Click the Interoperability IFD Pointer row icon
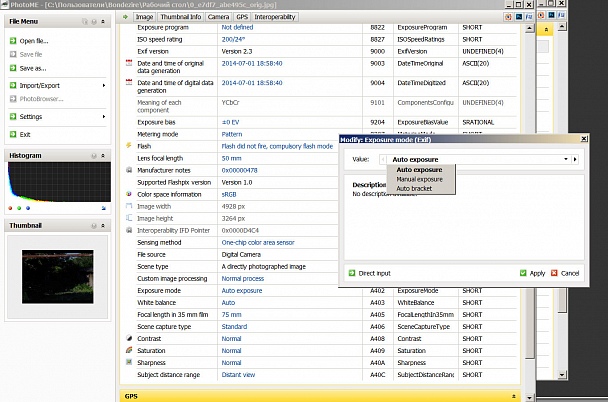The width and height of the screenshot is (608, 402). tap(129, 230)
